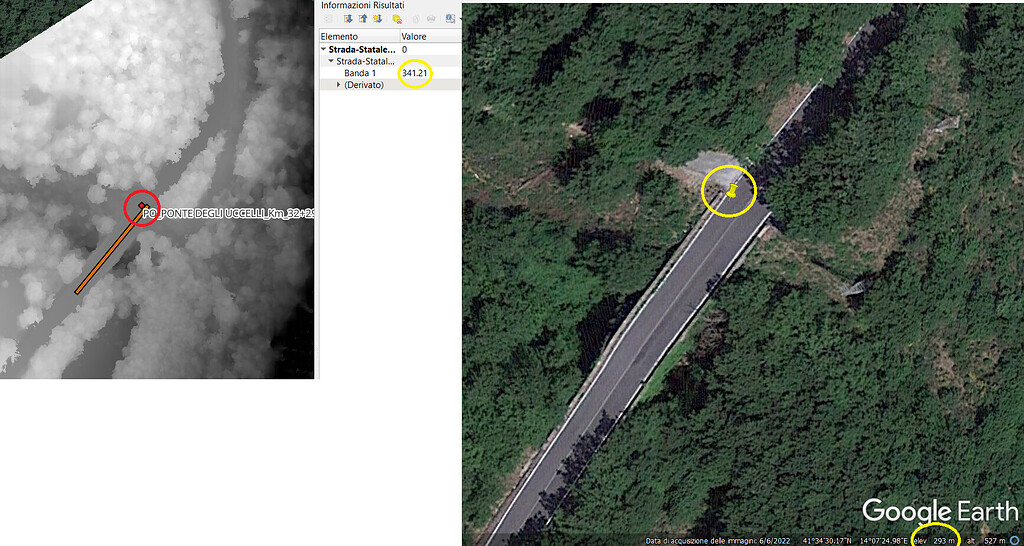1024x546 pixels.
Task: Expand the (Derivato) tree node
Action: (x=338, y=85)
